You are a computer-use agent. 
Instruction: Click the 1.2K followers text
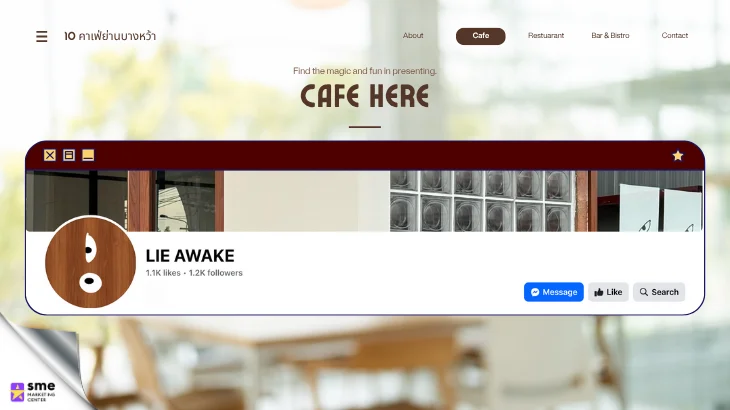[216, 273]
